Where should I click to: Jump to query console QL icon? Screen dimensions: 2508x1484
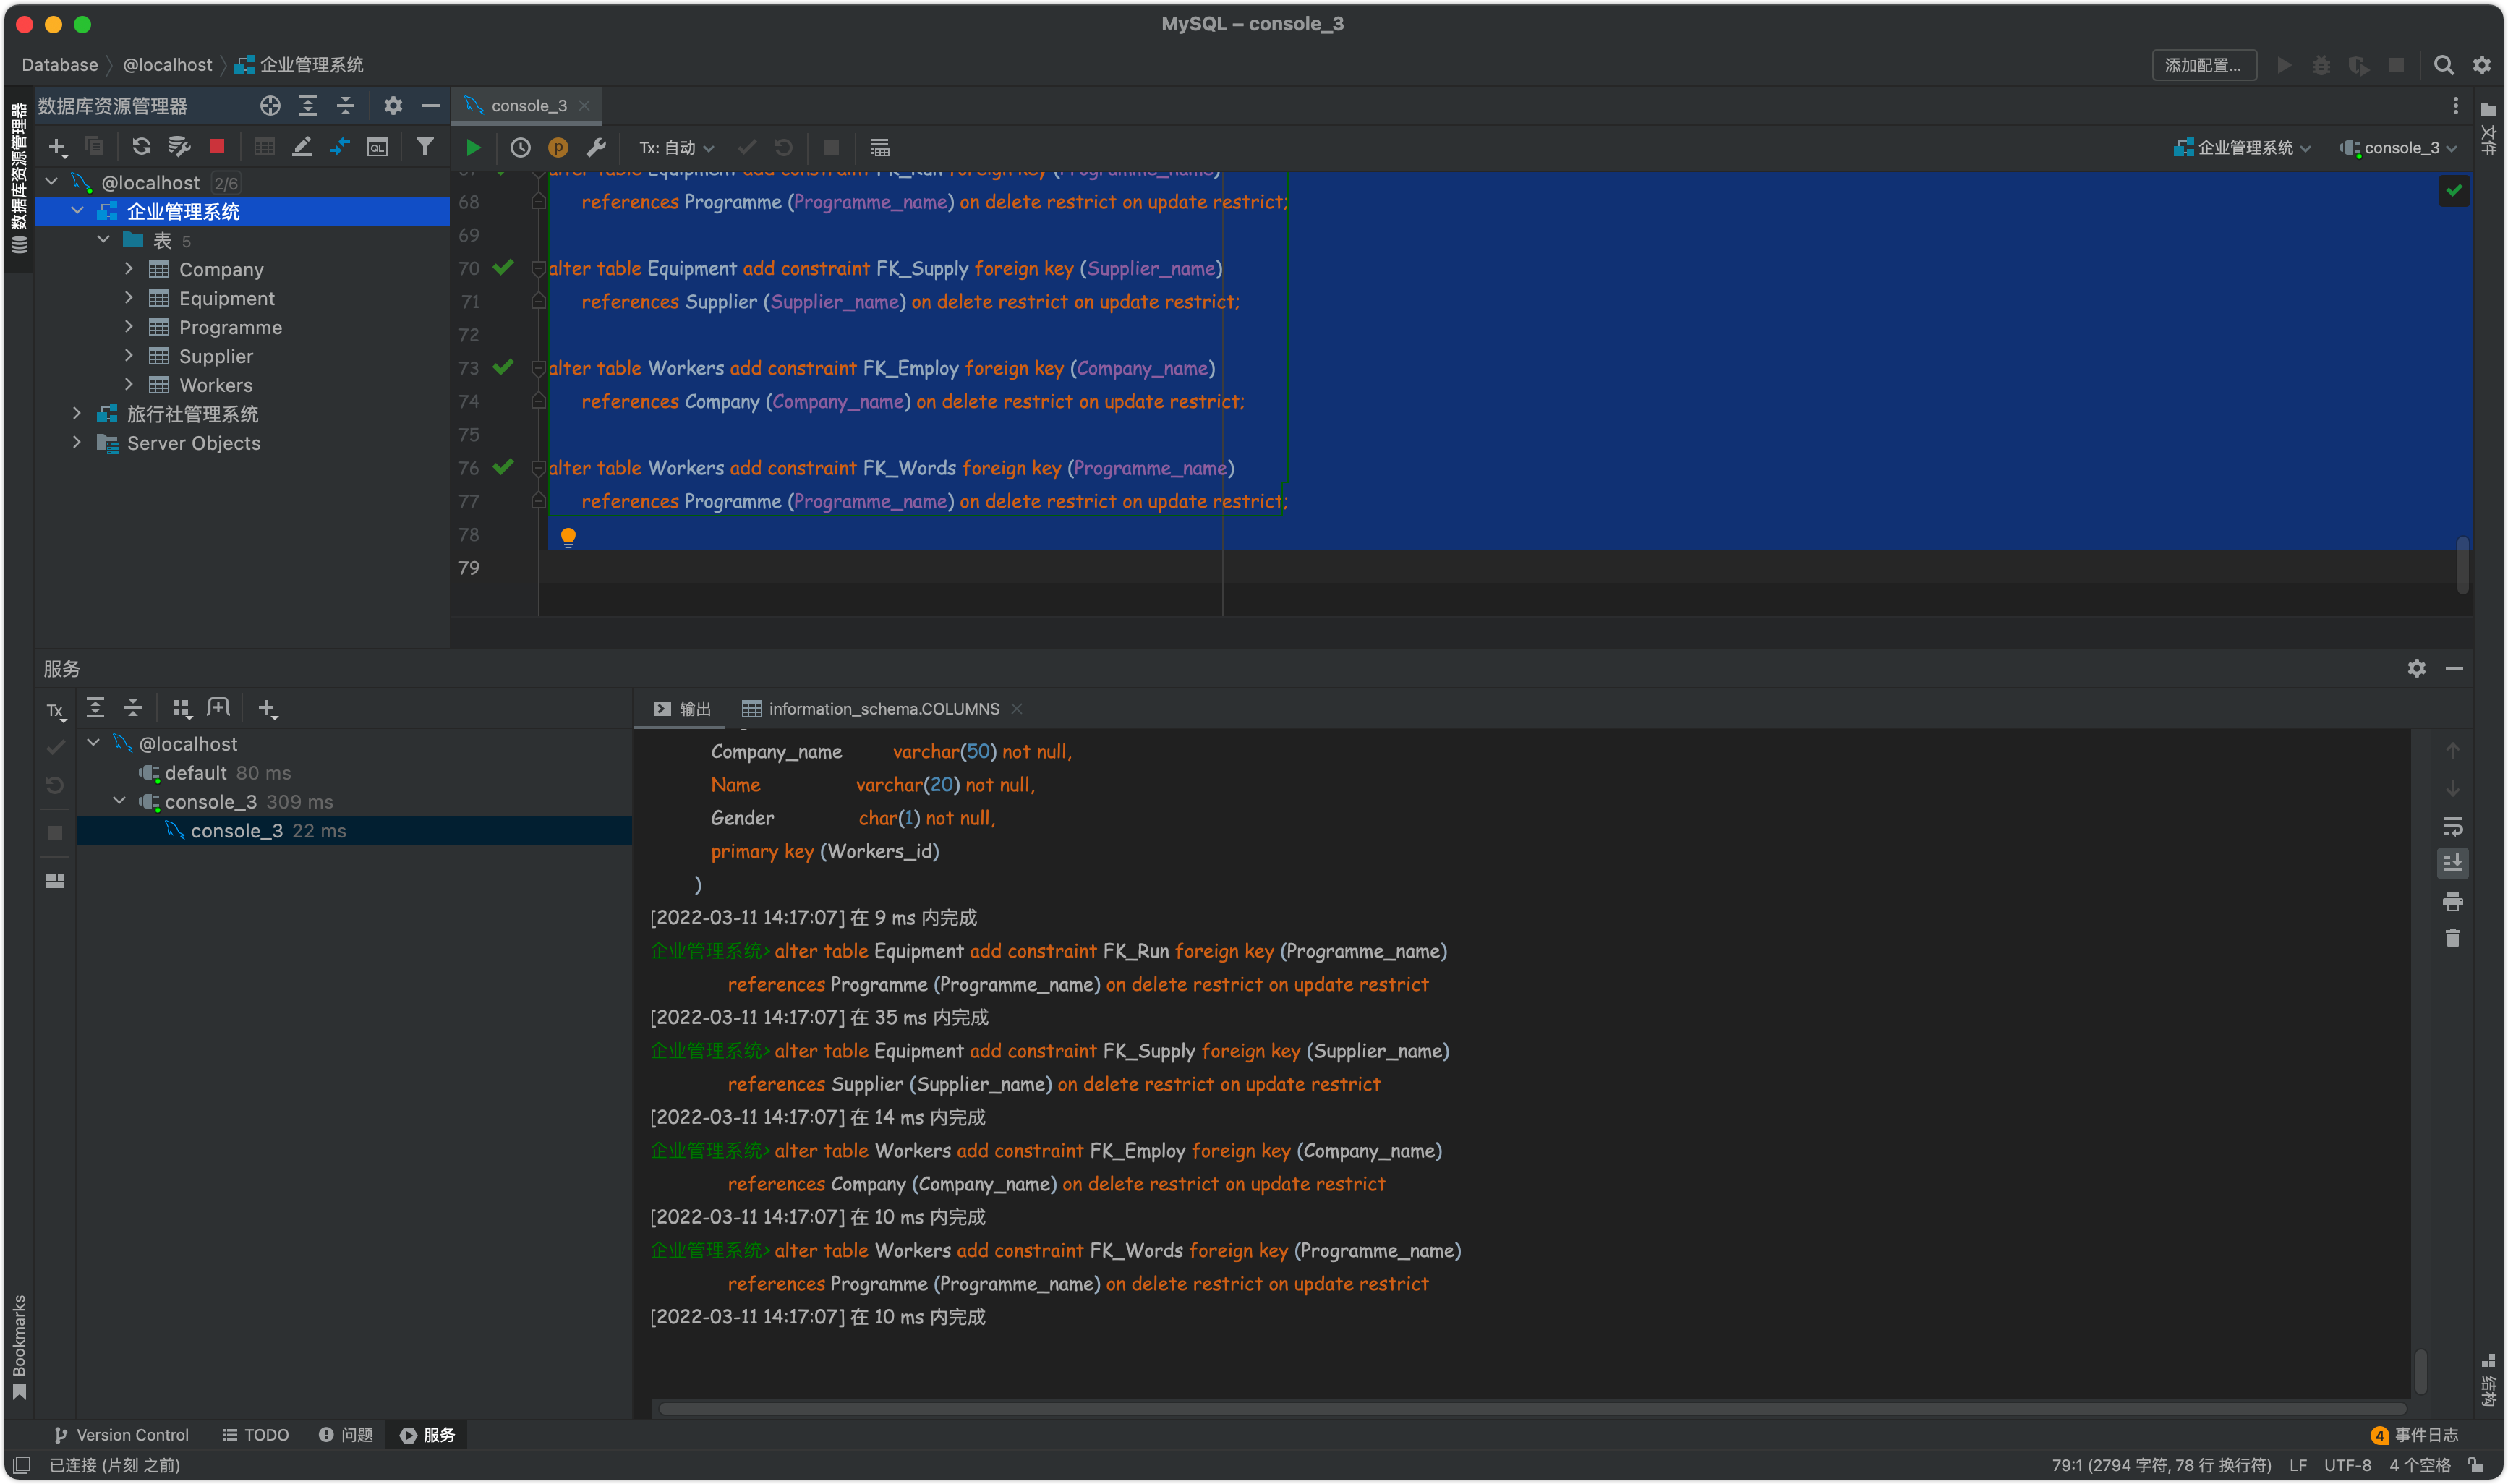(x=377, y=147)
